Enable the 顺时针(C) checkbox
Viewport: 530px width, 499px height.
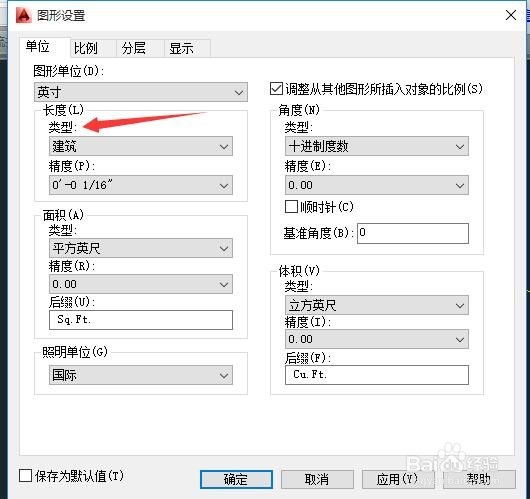pyautogui.click(x=291, y=207)
